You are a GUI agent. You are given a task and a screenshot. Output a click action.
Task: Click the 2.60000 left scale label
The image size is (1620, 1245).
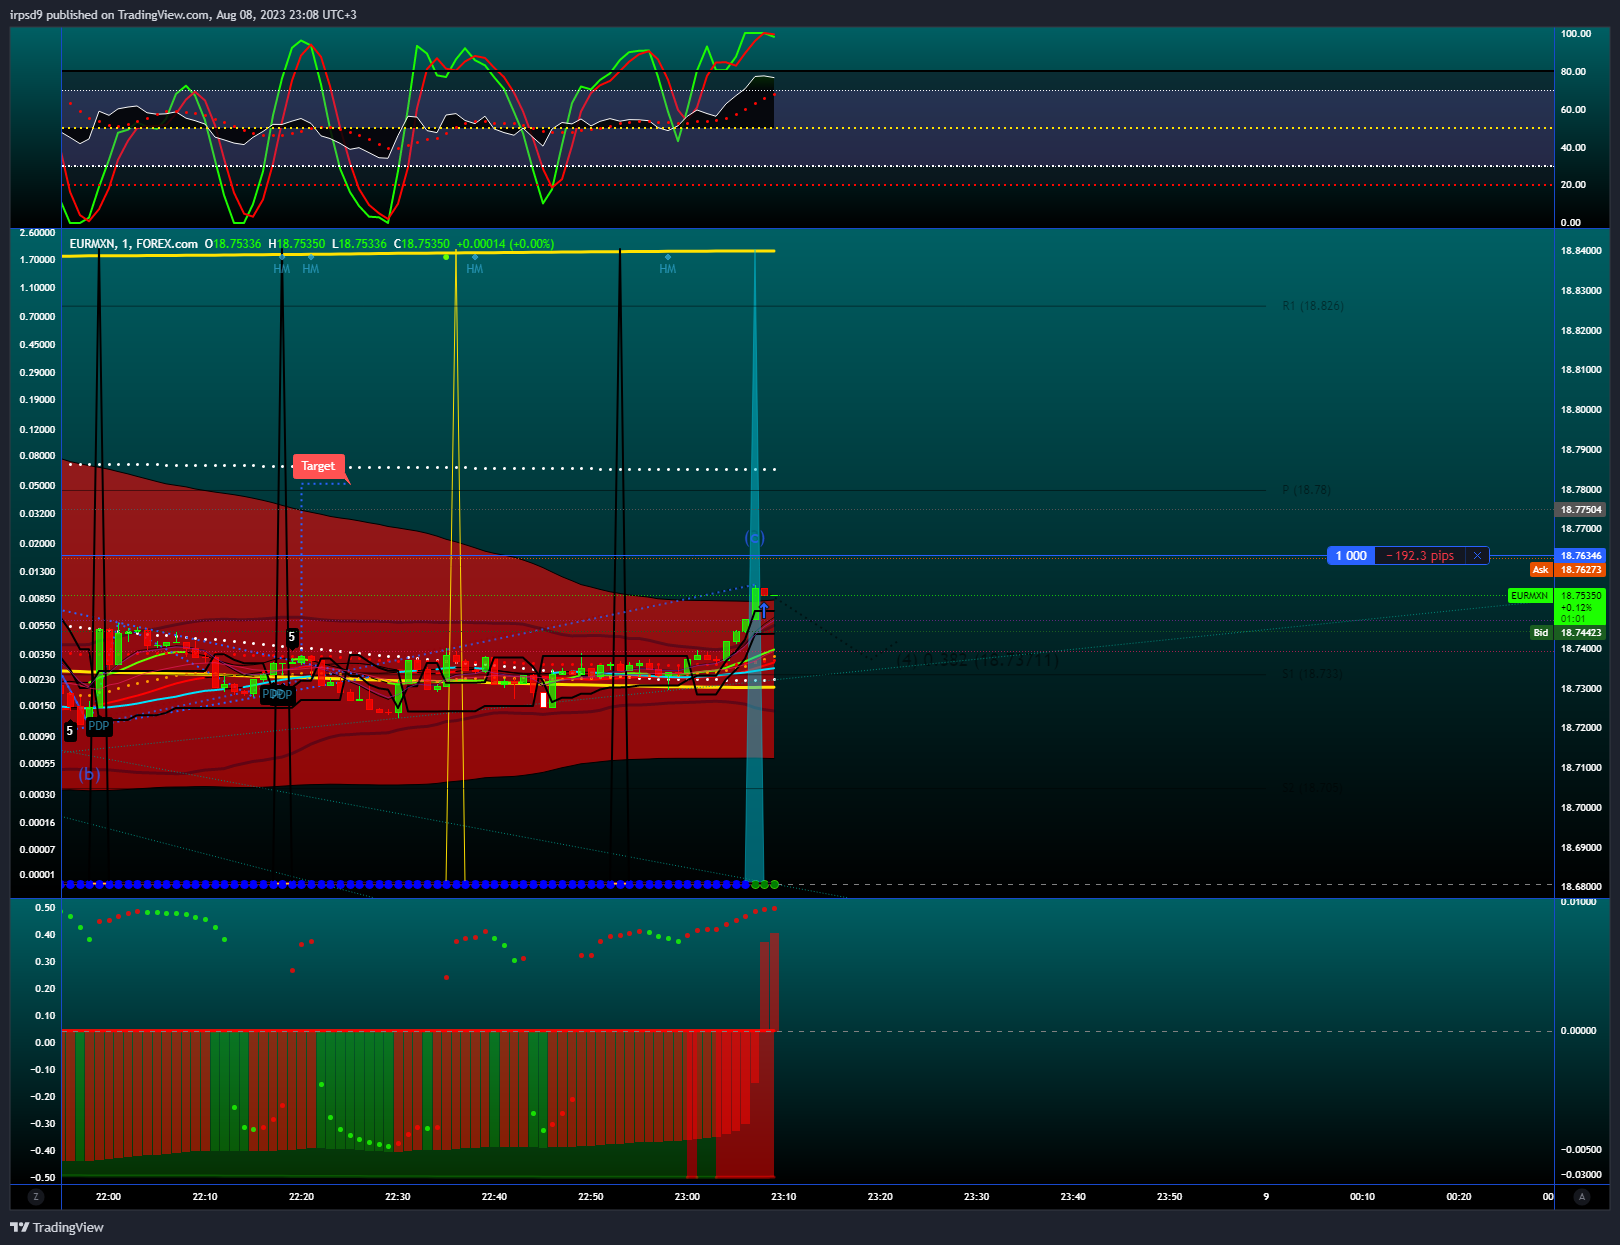click(x=38, y=233)
